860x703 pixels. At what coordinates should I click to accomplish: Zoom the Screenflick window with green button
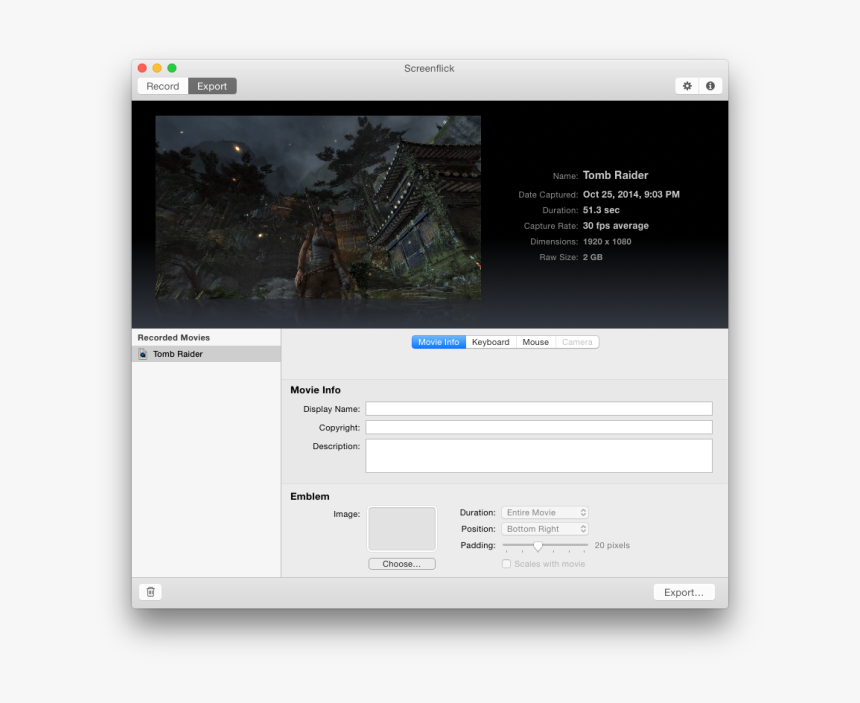[172, 68]
